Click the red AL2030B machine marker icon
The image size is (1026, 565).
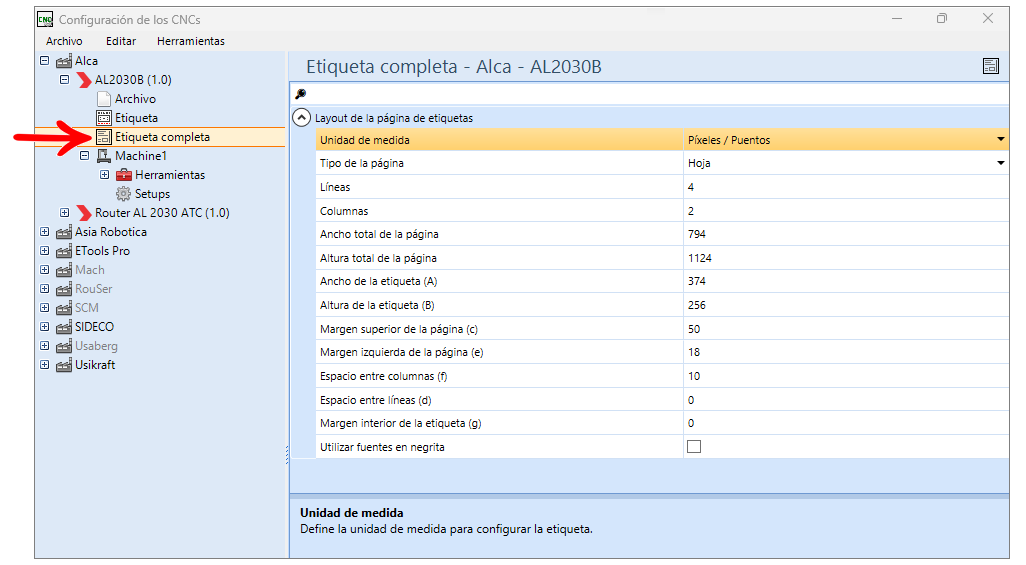[84, 80]
